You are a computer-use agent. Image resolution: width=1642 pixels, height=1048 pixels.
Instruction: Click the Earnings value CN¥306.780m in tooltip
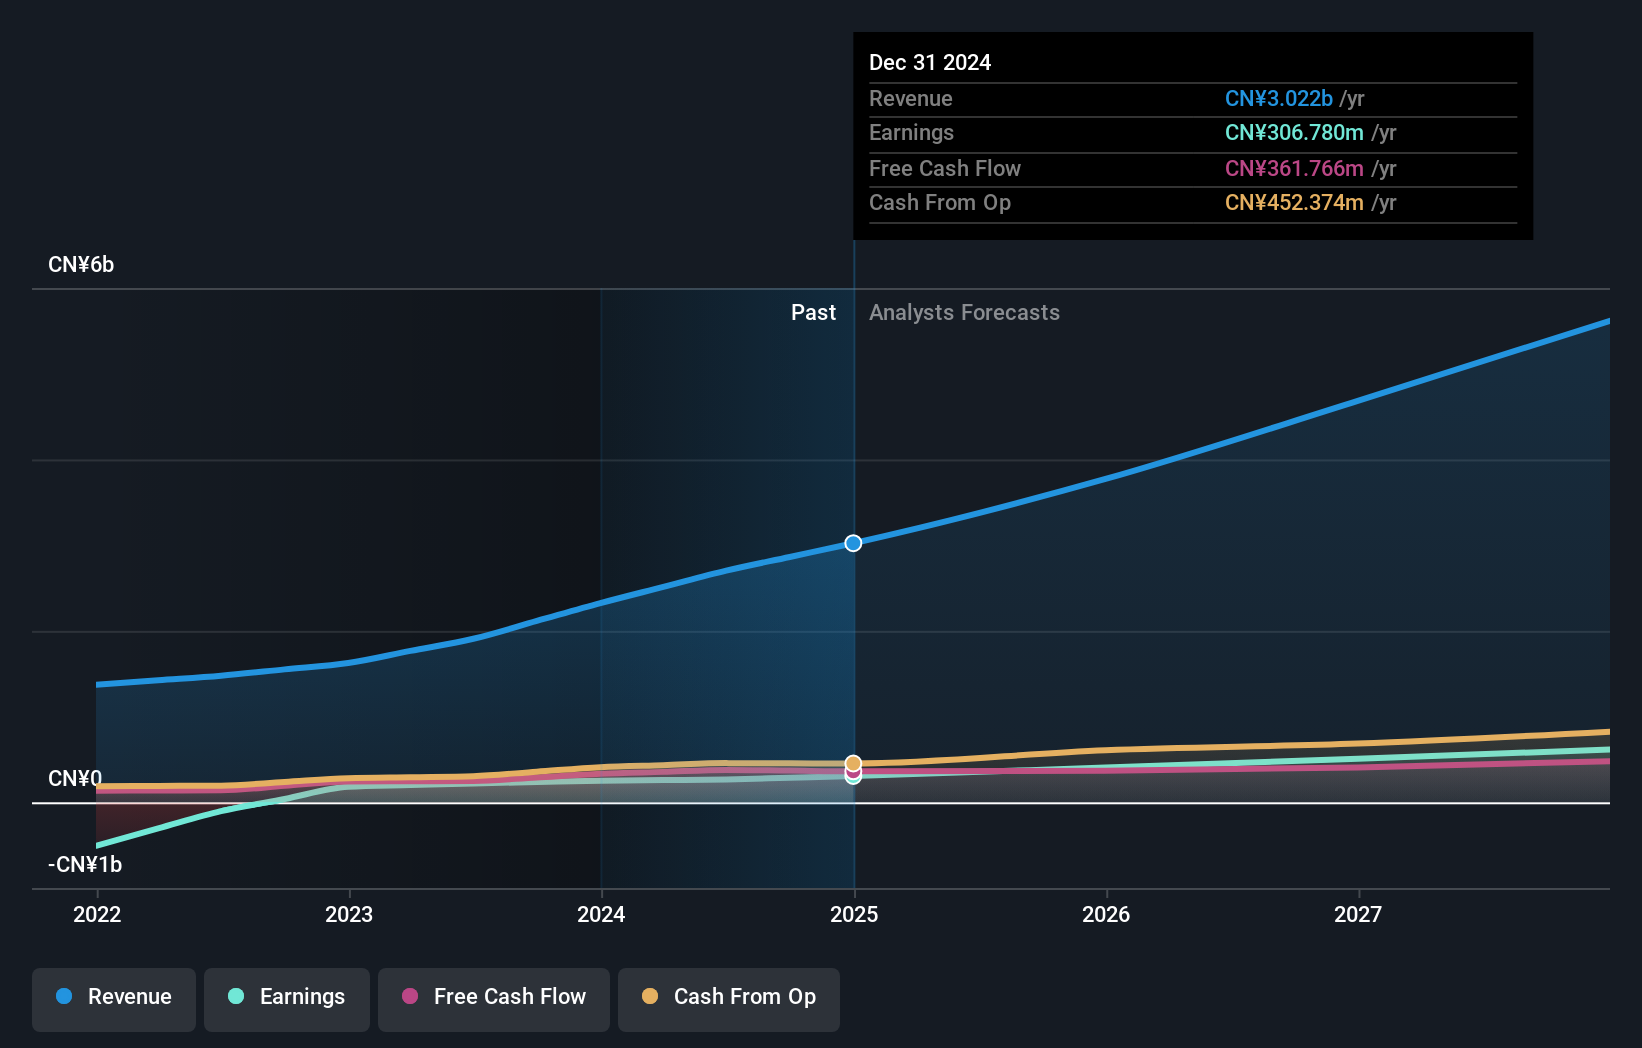pyautogui.click(x=1294, y=133)
